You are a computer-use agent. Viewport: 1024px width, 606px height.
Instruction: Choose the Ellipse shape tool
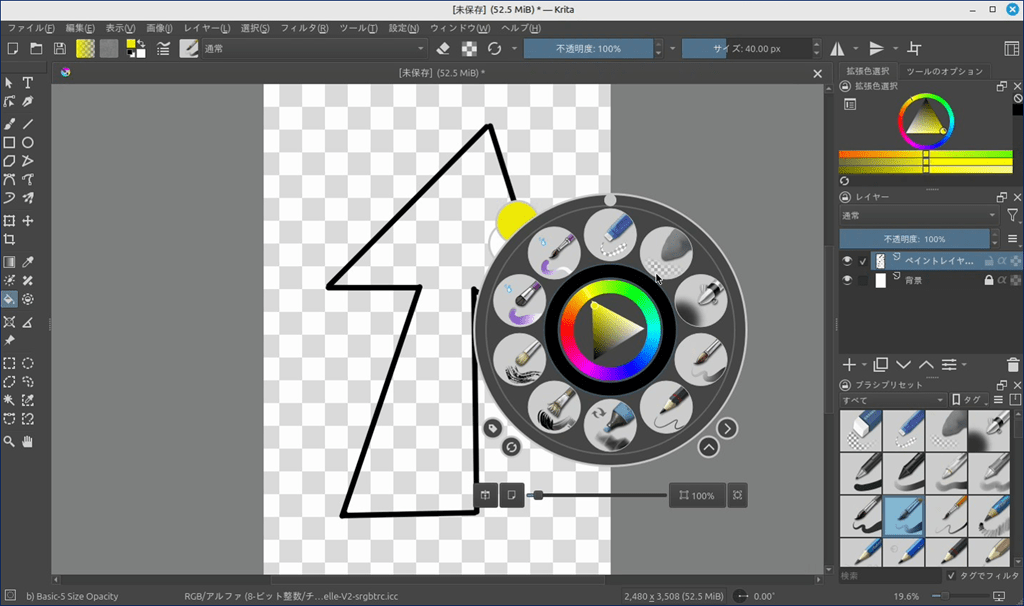tap(28, 142)
